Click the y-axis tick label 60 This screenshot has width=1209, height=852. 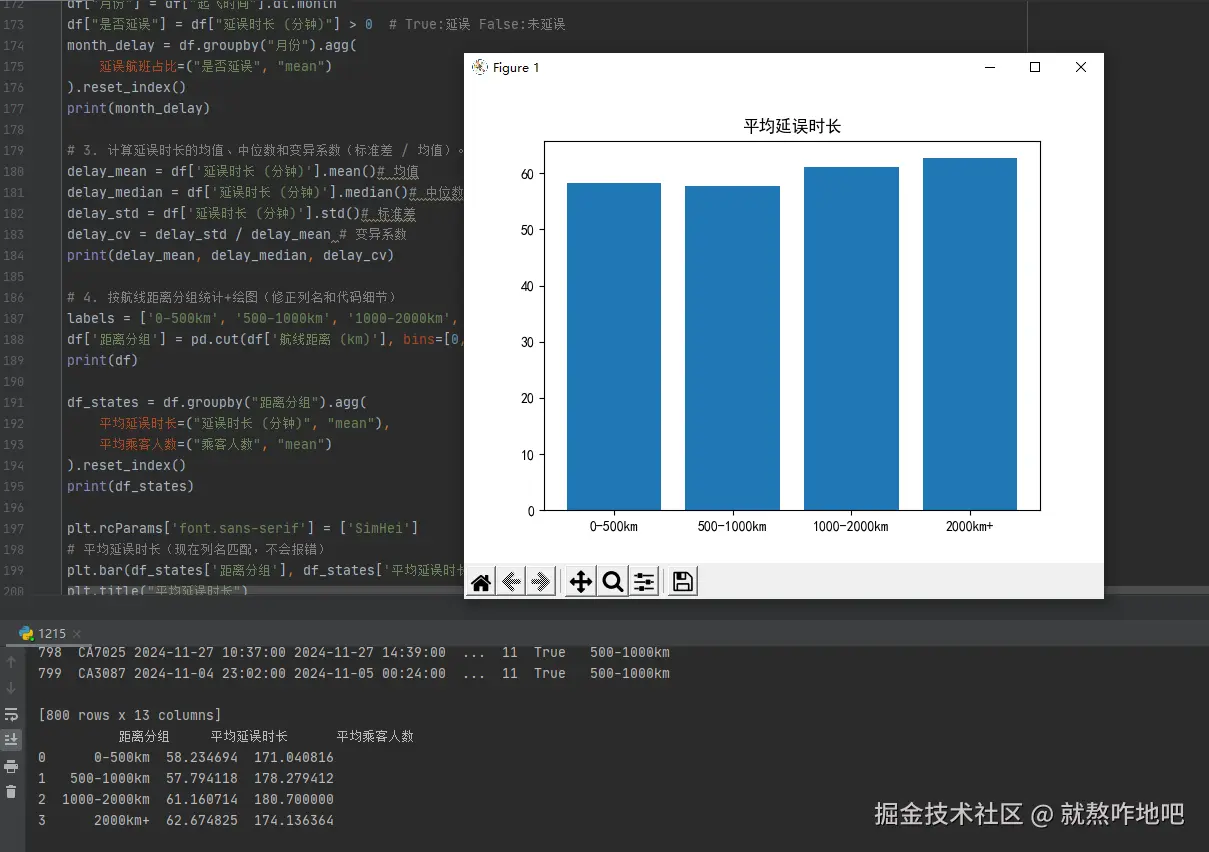coord(529,174)
